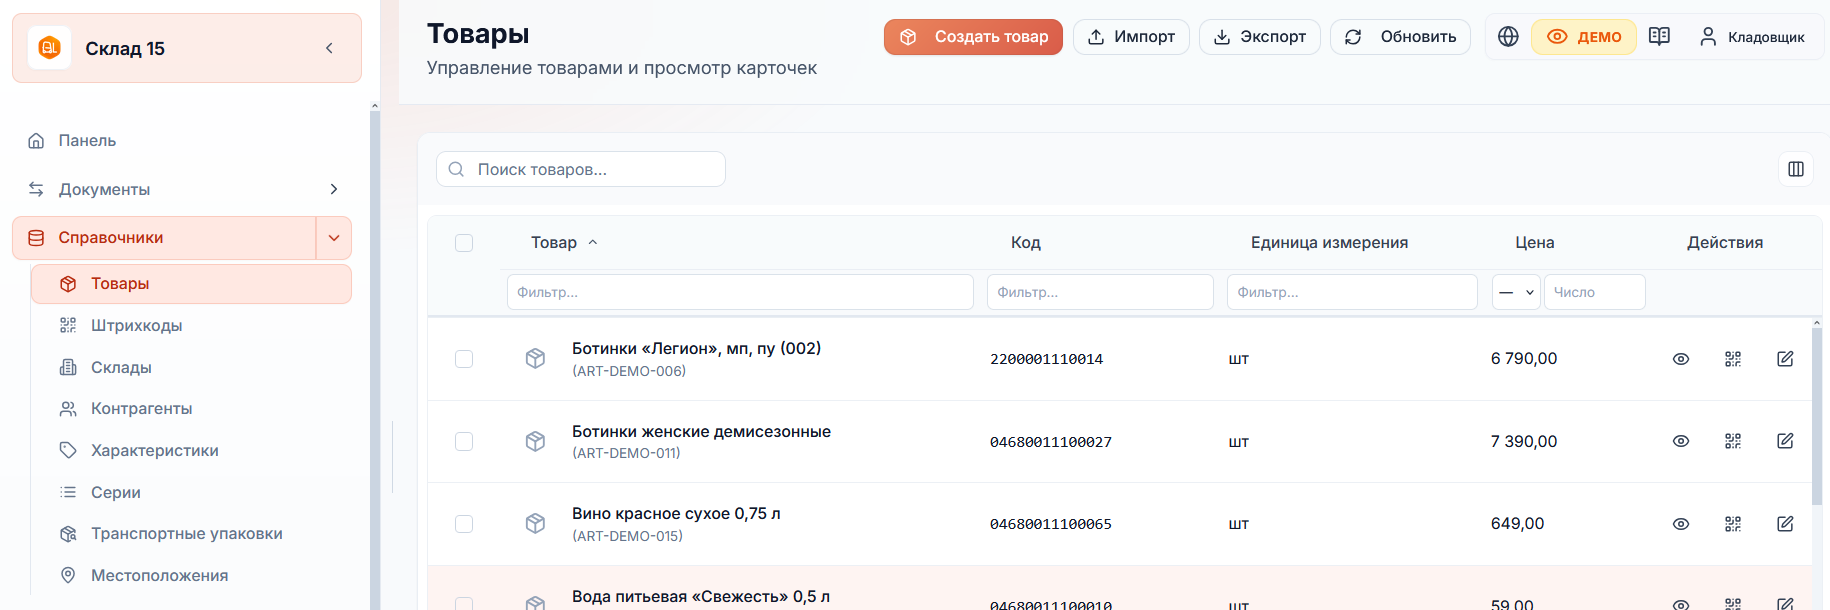This screenshot has width=1830, height=610.
Task: Open the Кладовщик user menu
Action: [1752, 37]
